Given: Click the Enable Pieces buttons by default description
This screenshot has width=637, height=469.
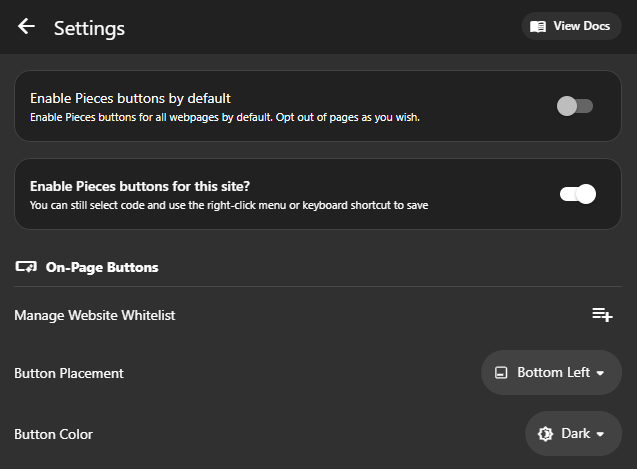Looking at the screenshot, I should pos(224,117).
